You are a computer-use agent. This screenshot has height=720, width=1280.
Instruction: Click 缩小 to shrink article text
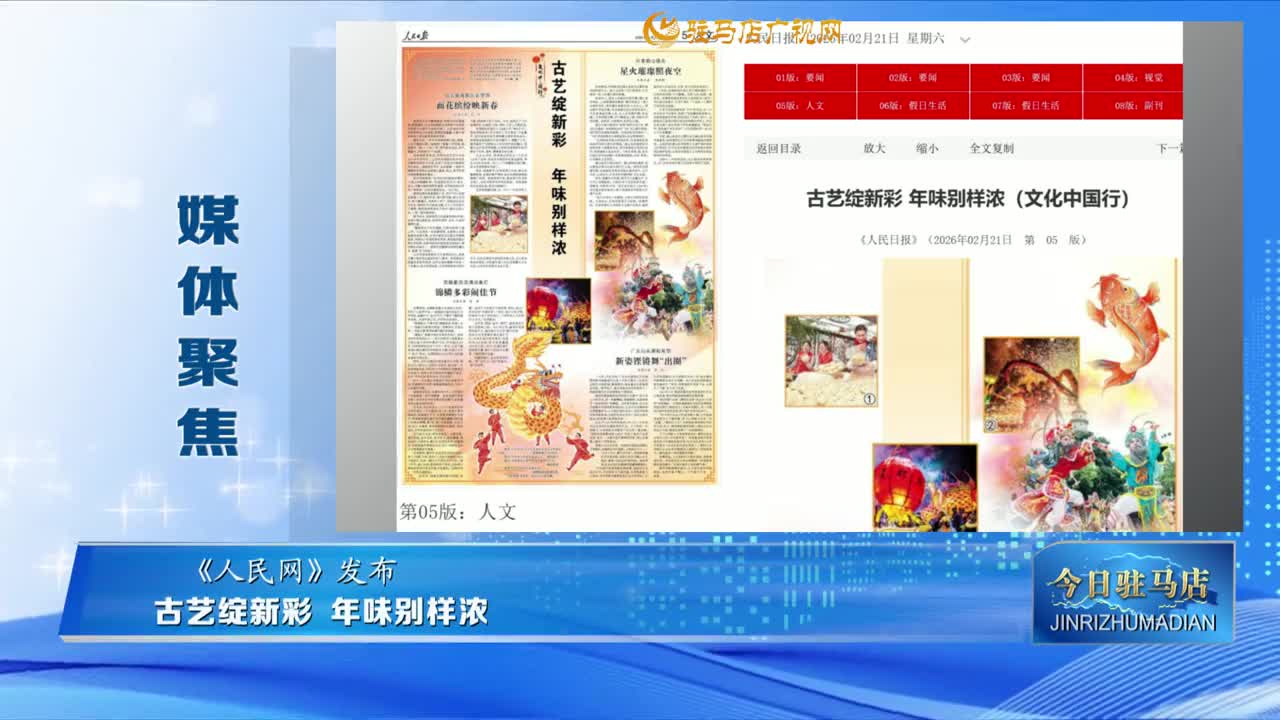point(927,149)
